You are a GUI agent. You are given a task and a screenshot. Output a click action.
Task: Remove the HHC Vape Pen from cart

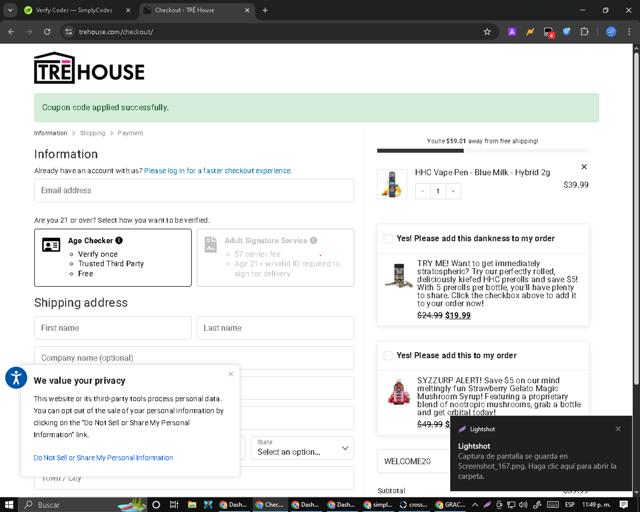584,167
